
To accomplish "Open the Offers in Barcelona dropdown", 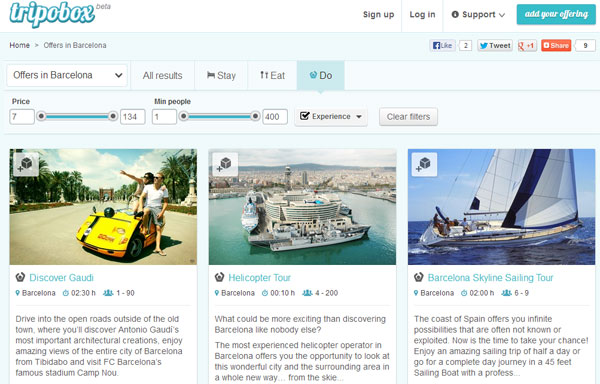I will click(x=67, y=75).
